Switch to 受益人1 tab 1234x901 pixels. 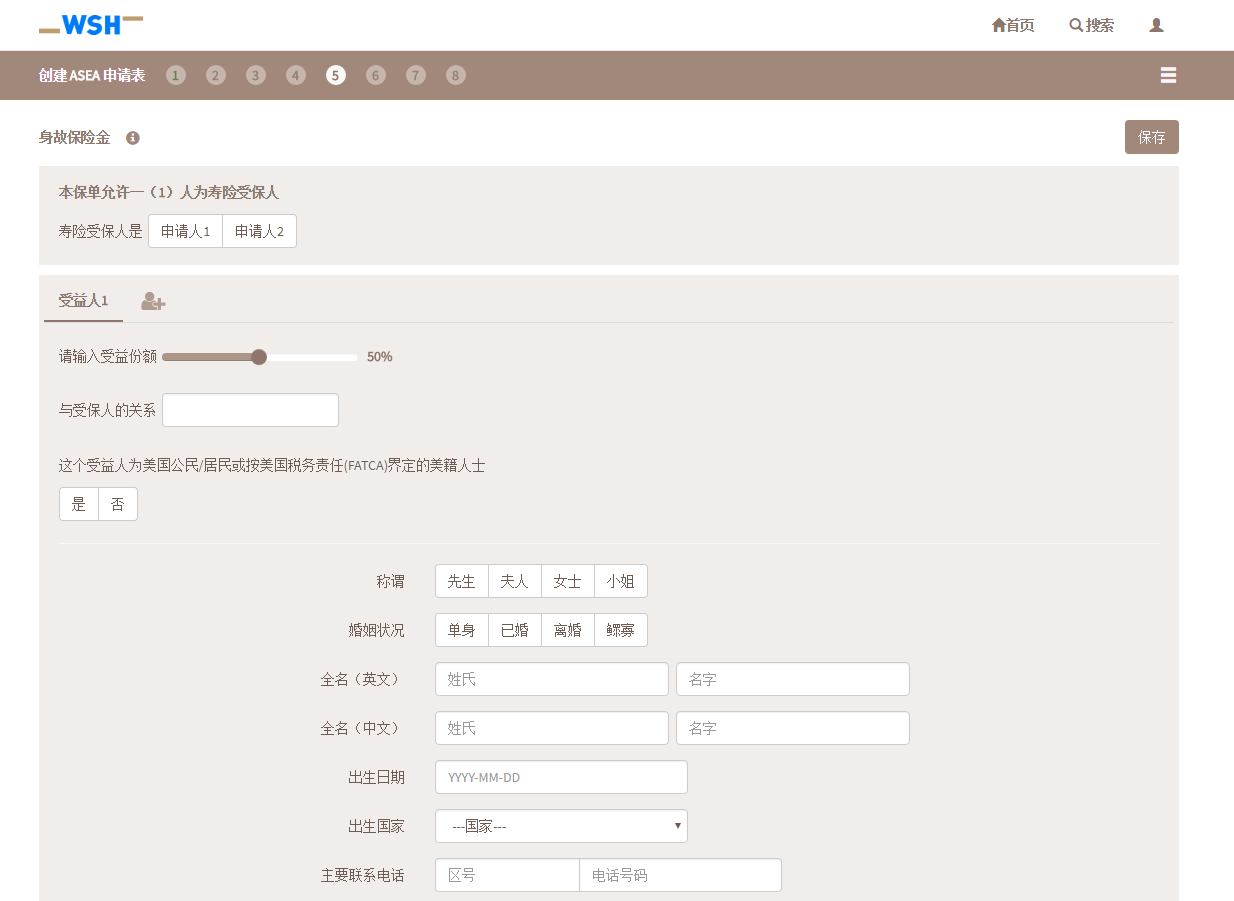pyautogui.click(x=83, y=301)
